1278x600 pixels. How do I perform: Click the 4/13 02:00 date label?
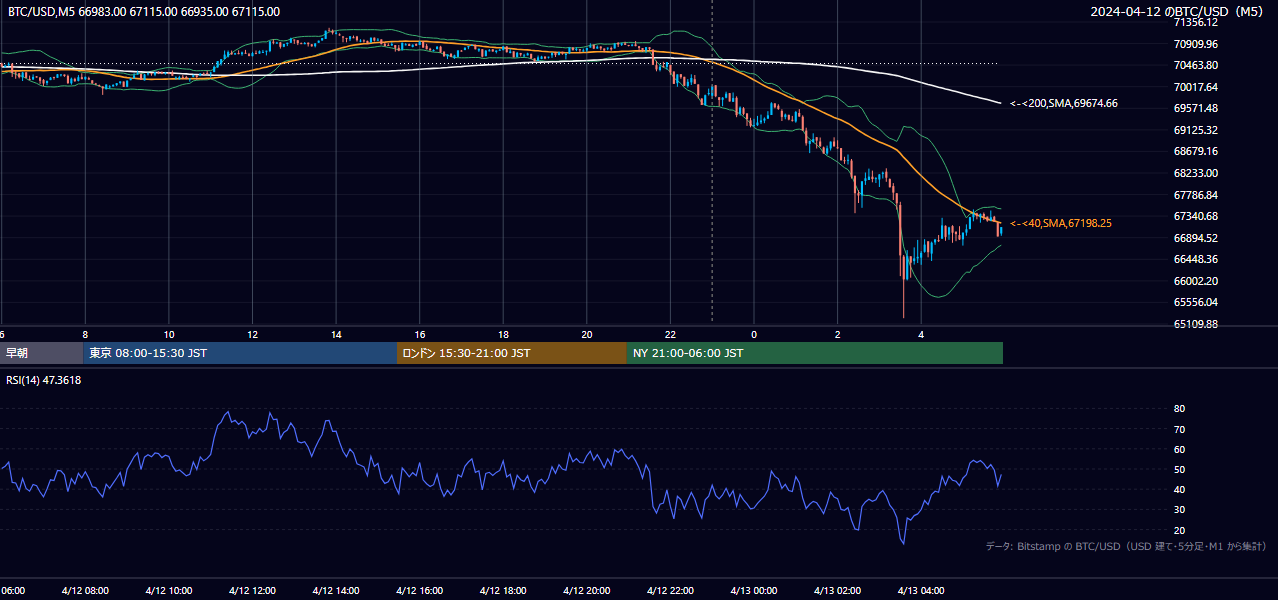[838, 590]
